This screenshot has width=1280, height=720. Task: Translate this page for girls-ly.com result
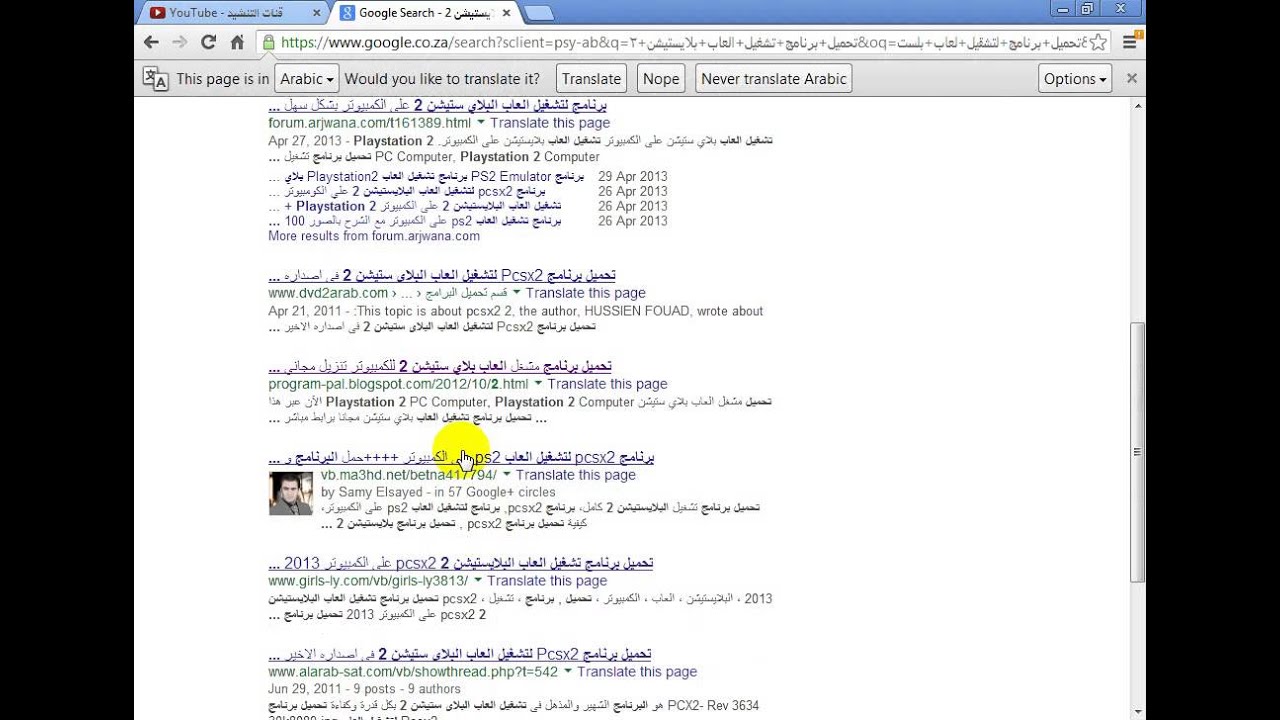547,580
